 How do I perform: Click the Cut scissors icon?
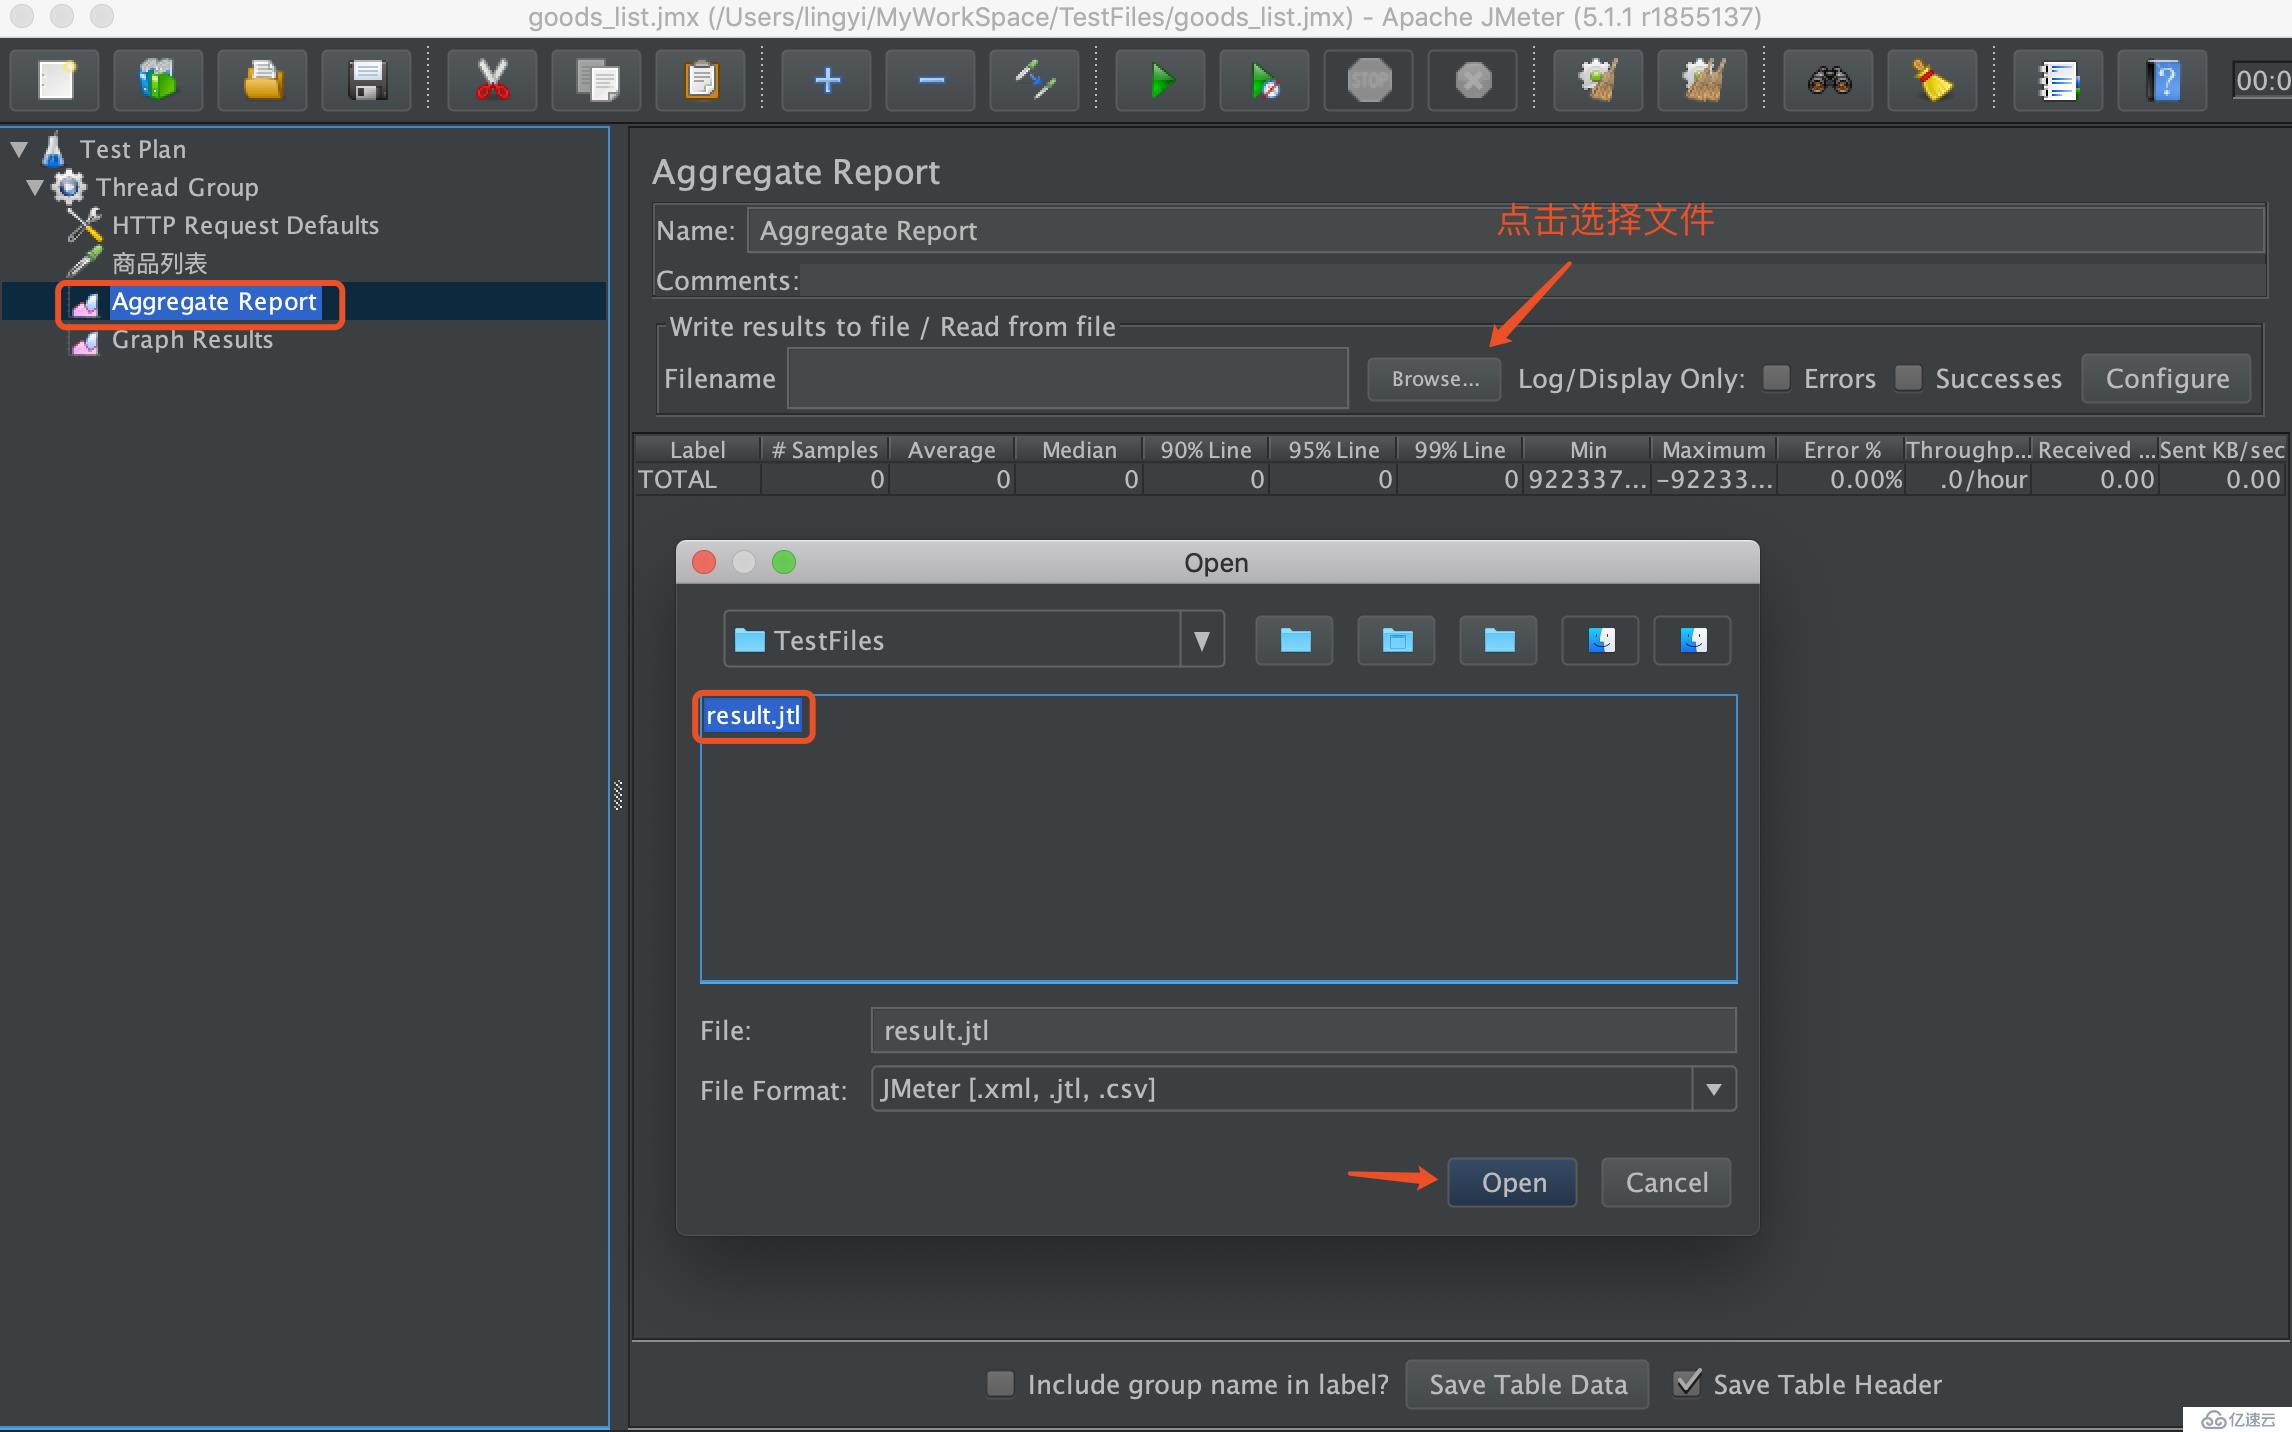[x=492, y=80]
